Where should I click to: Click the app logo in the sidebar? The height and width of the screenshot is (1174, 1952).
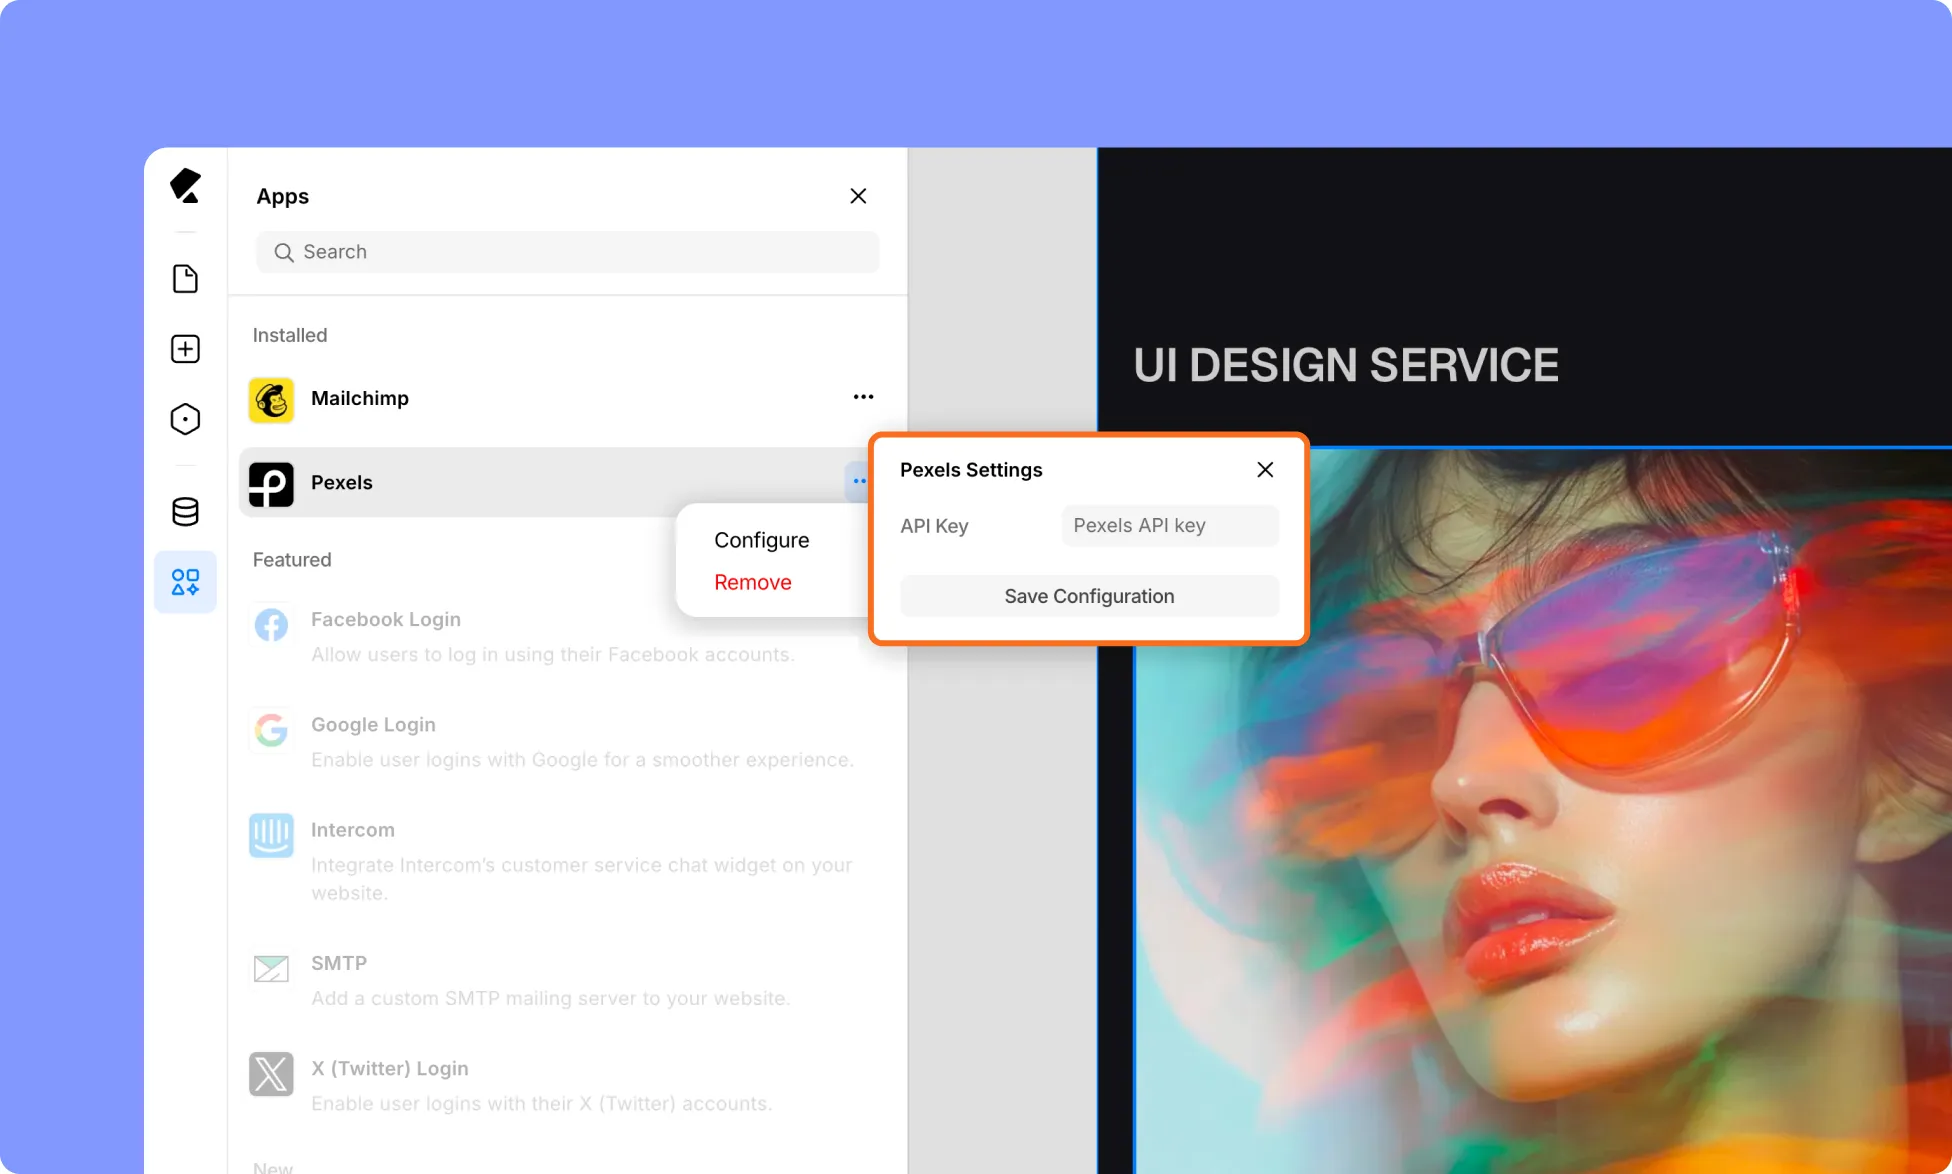pos(186,186)
